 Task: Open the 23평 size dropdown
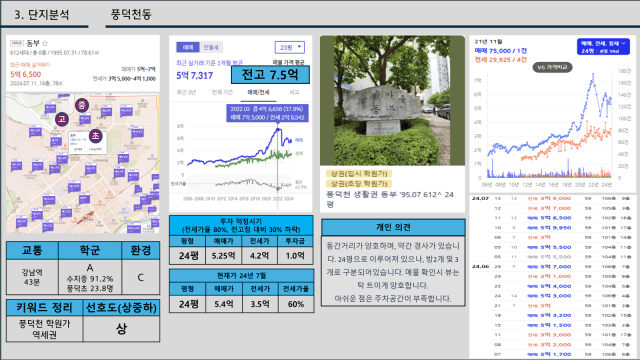pos(290,47)
